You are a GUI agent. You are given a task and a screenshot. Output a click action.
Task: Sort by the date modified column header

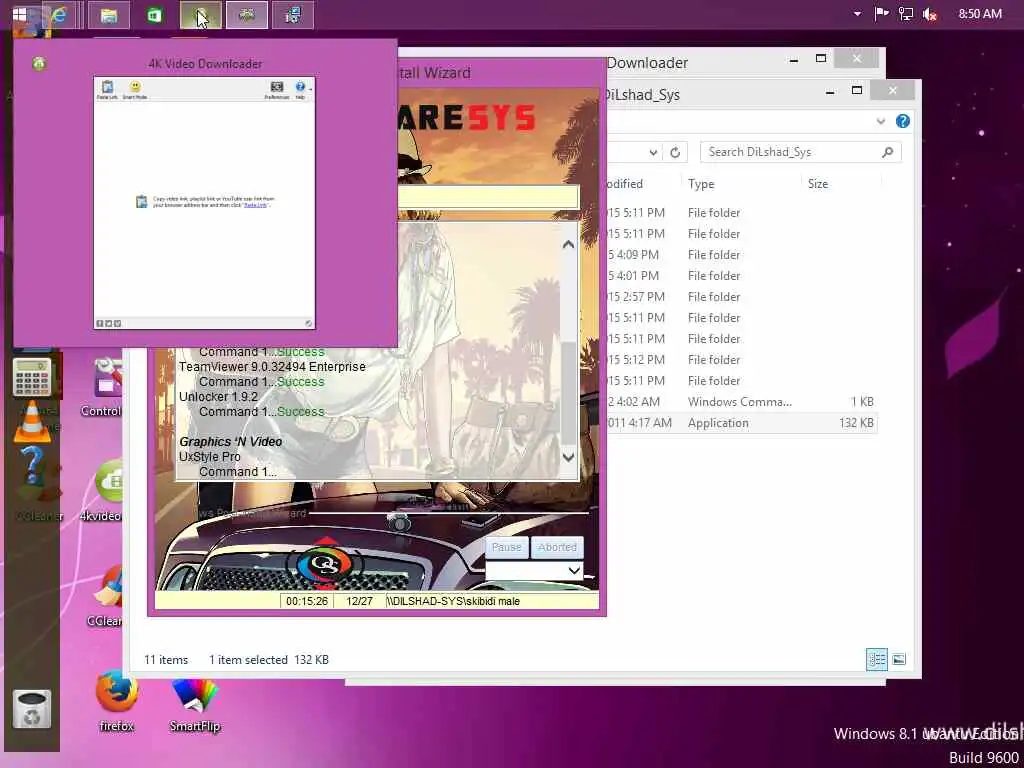click(x=626, y=184)
